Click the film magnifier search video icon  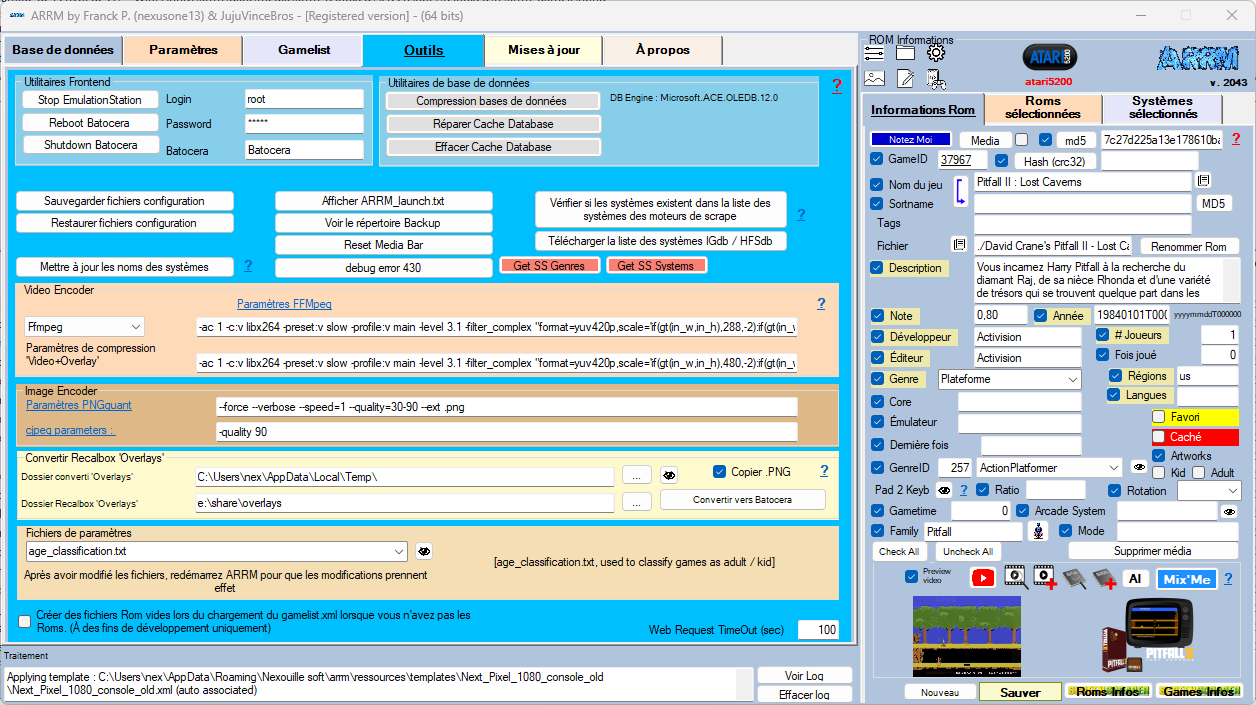[x=1015, y=578]
